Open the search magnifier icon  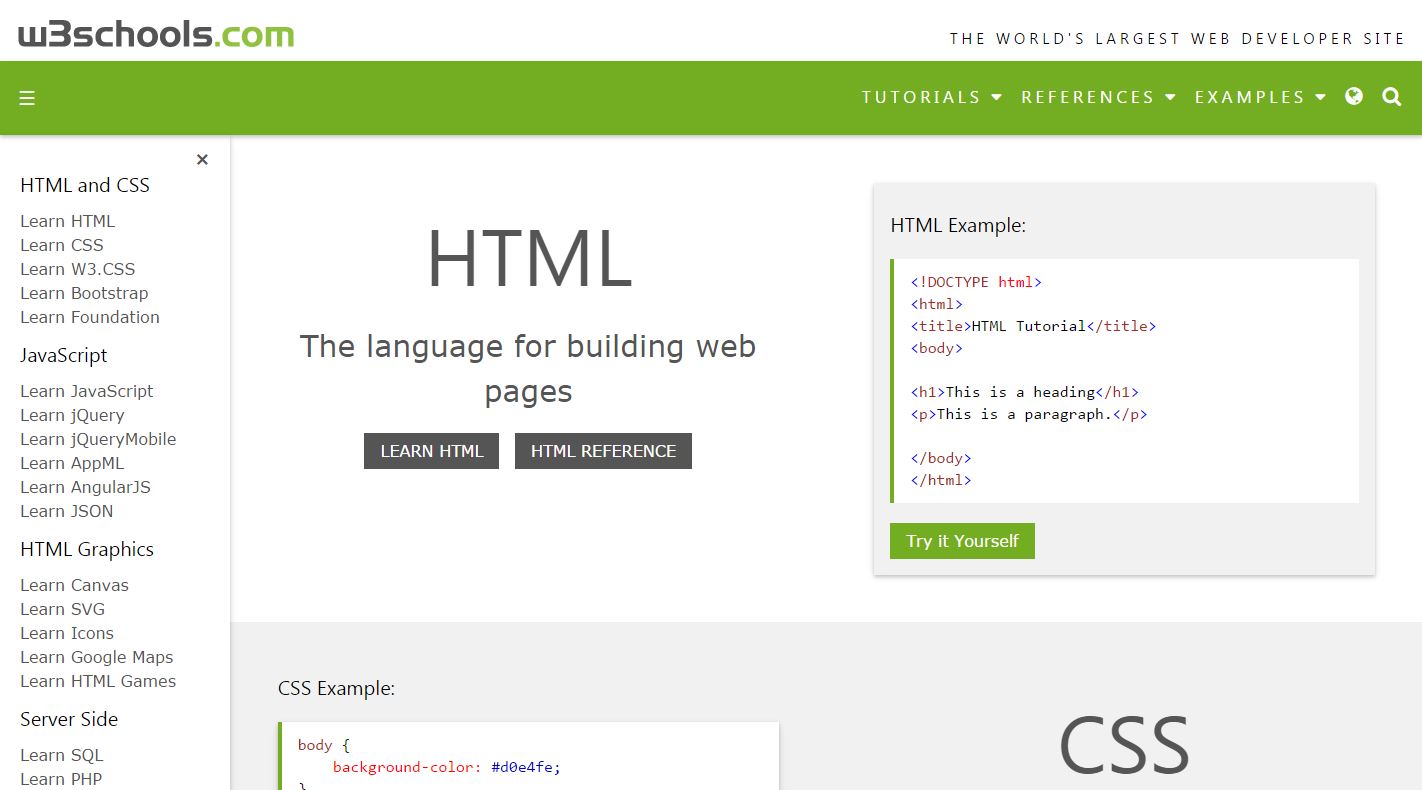pos(1392,97)
